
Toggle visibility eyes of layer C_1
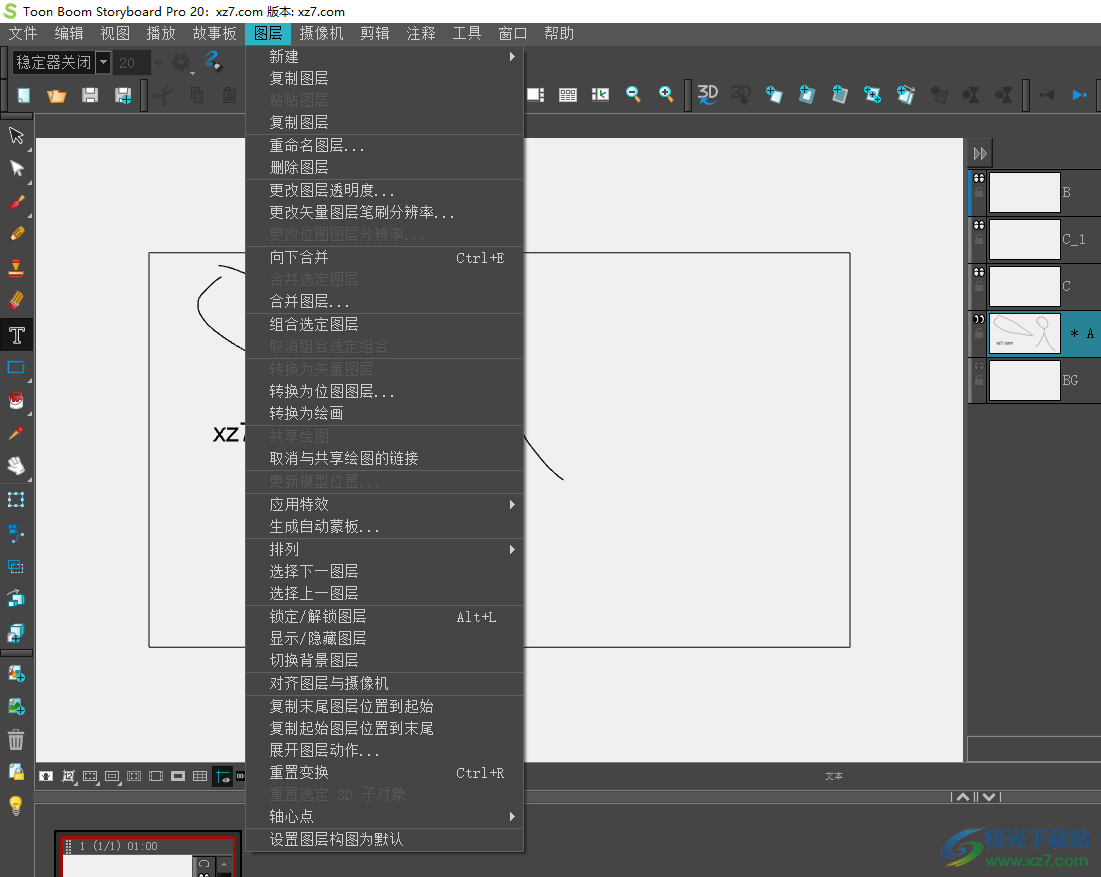click(x=979, y=225)
